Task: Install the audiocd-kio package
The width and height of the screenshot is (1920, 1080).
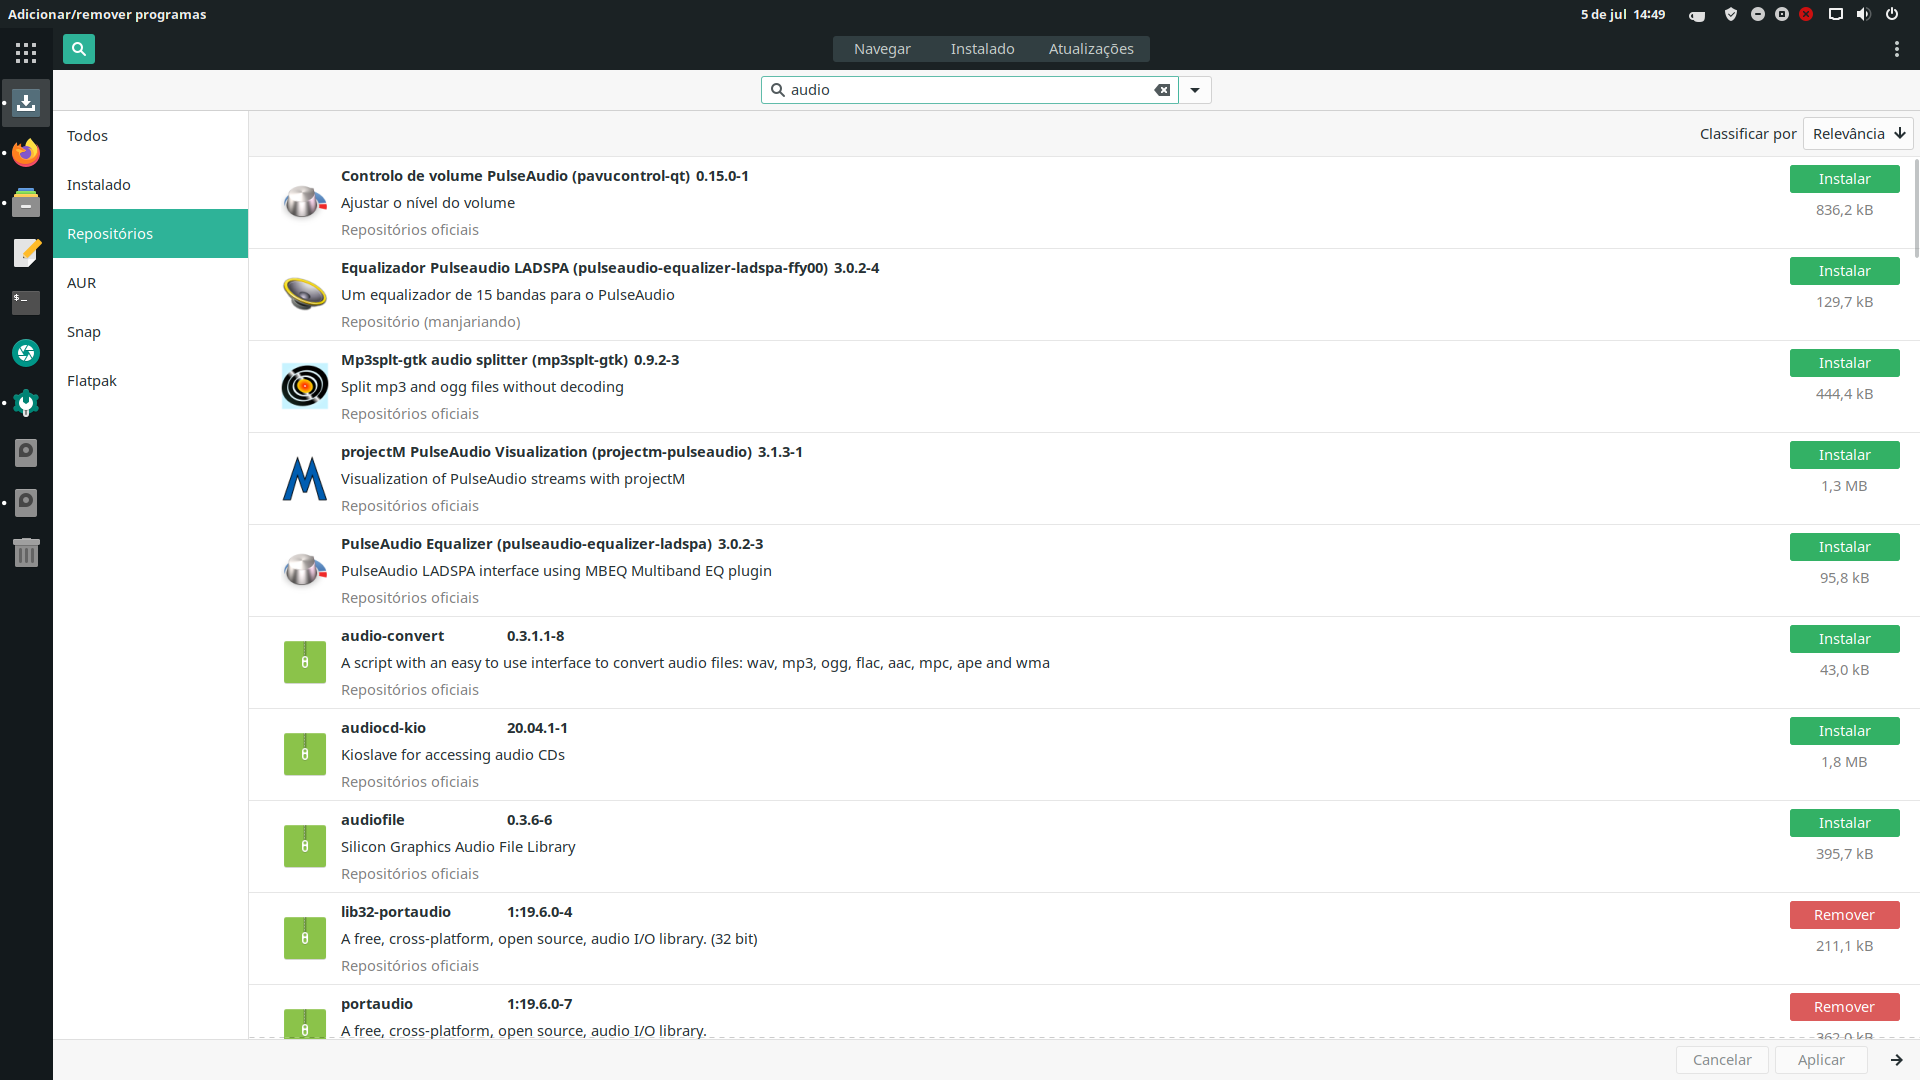Action: pyautogui.click(x=1844, y=731)
